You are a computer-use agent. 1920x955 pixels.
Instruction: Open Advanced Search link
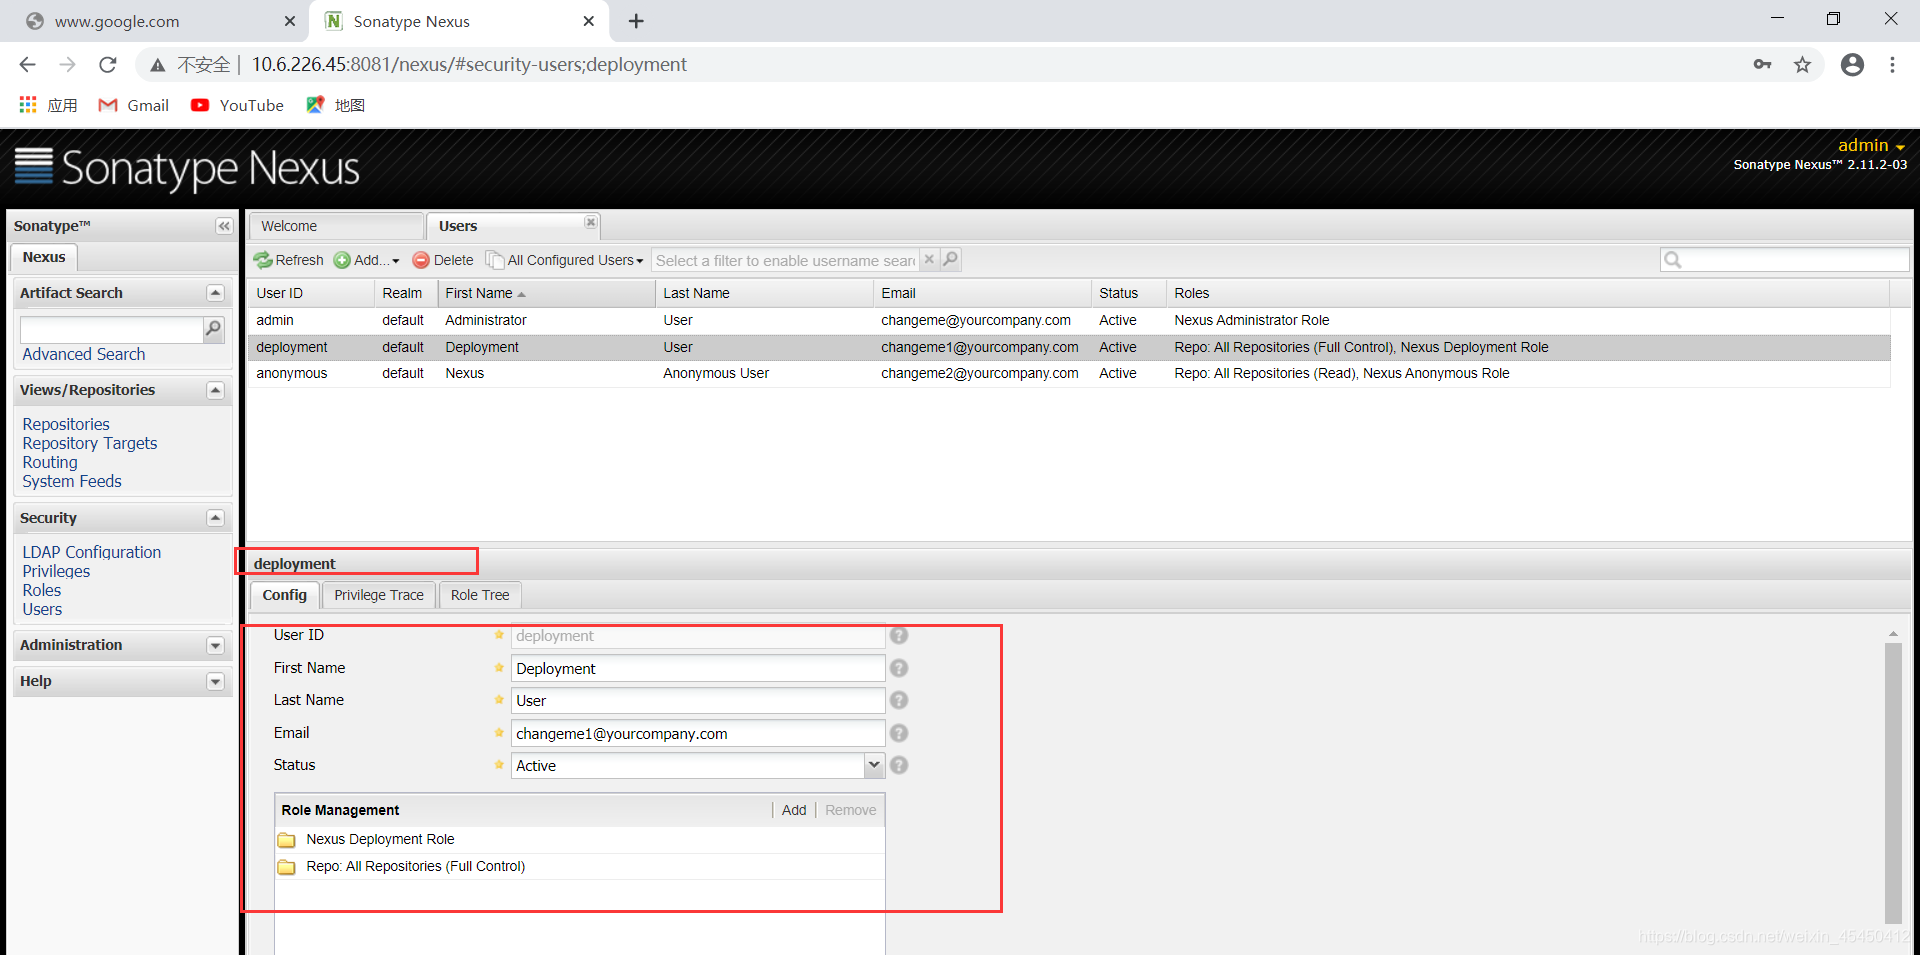(x=84, y=354)
